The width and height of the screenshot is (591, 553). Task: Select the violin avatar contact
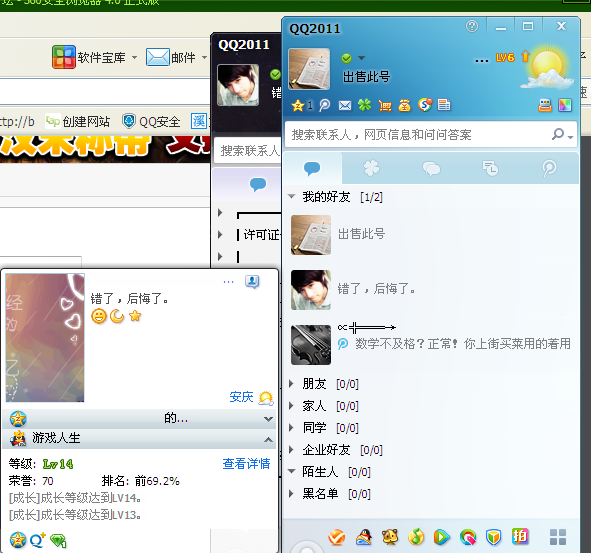pos(431,345)
